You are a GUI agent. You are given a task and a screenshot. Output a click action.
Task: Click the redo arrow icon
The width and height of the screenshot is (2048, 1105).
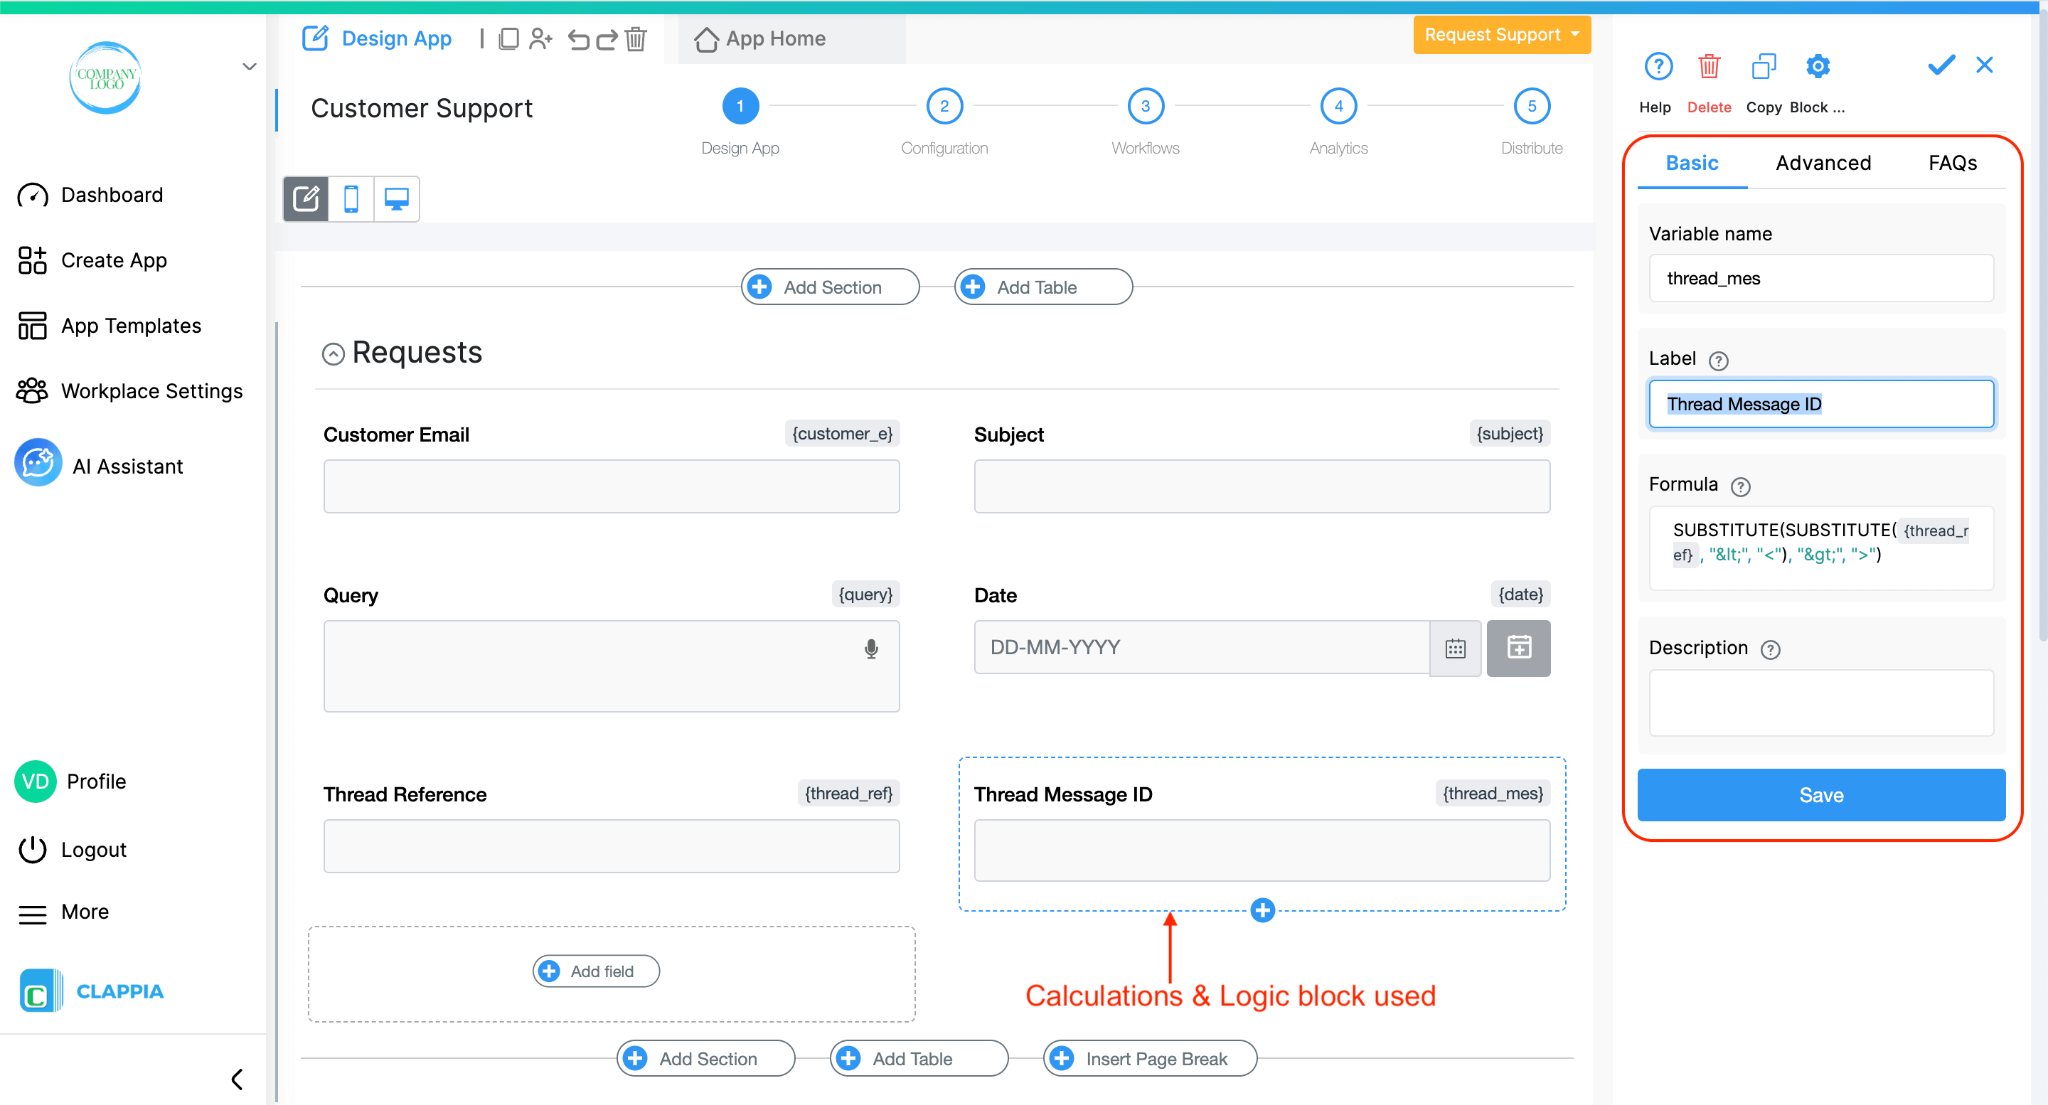pos(607,39)
